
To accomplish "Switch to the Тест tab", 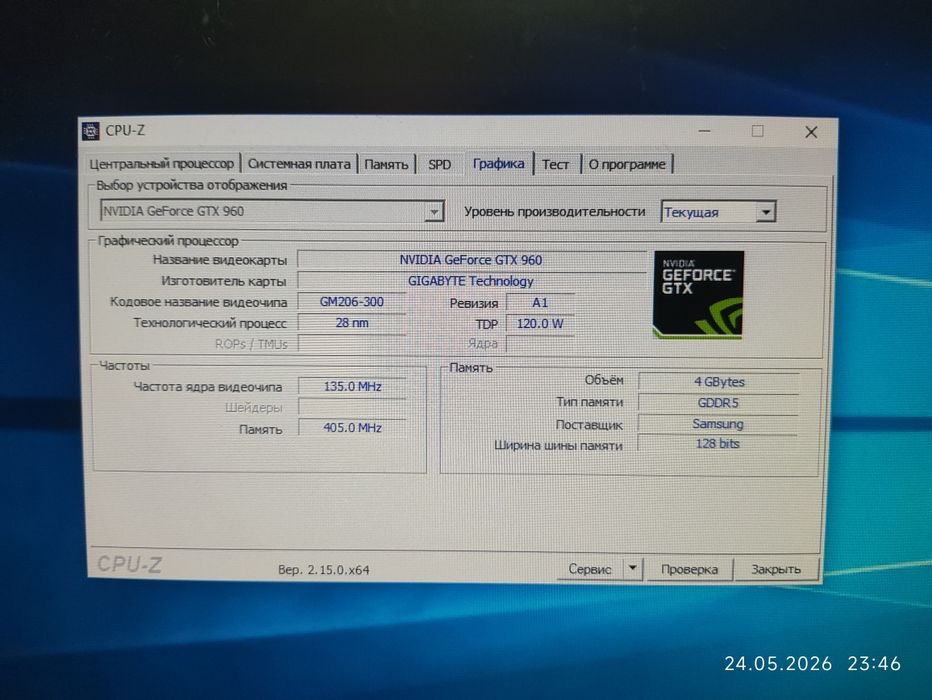I will [x=555, y=165].
